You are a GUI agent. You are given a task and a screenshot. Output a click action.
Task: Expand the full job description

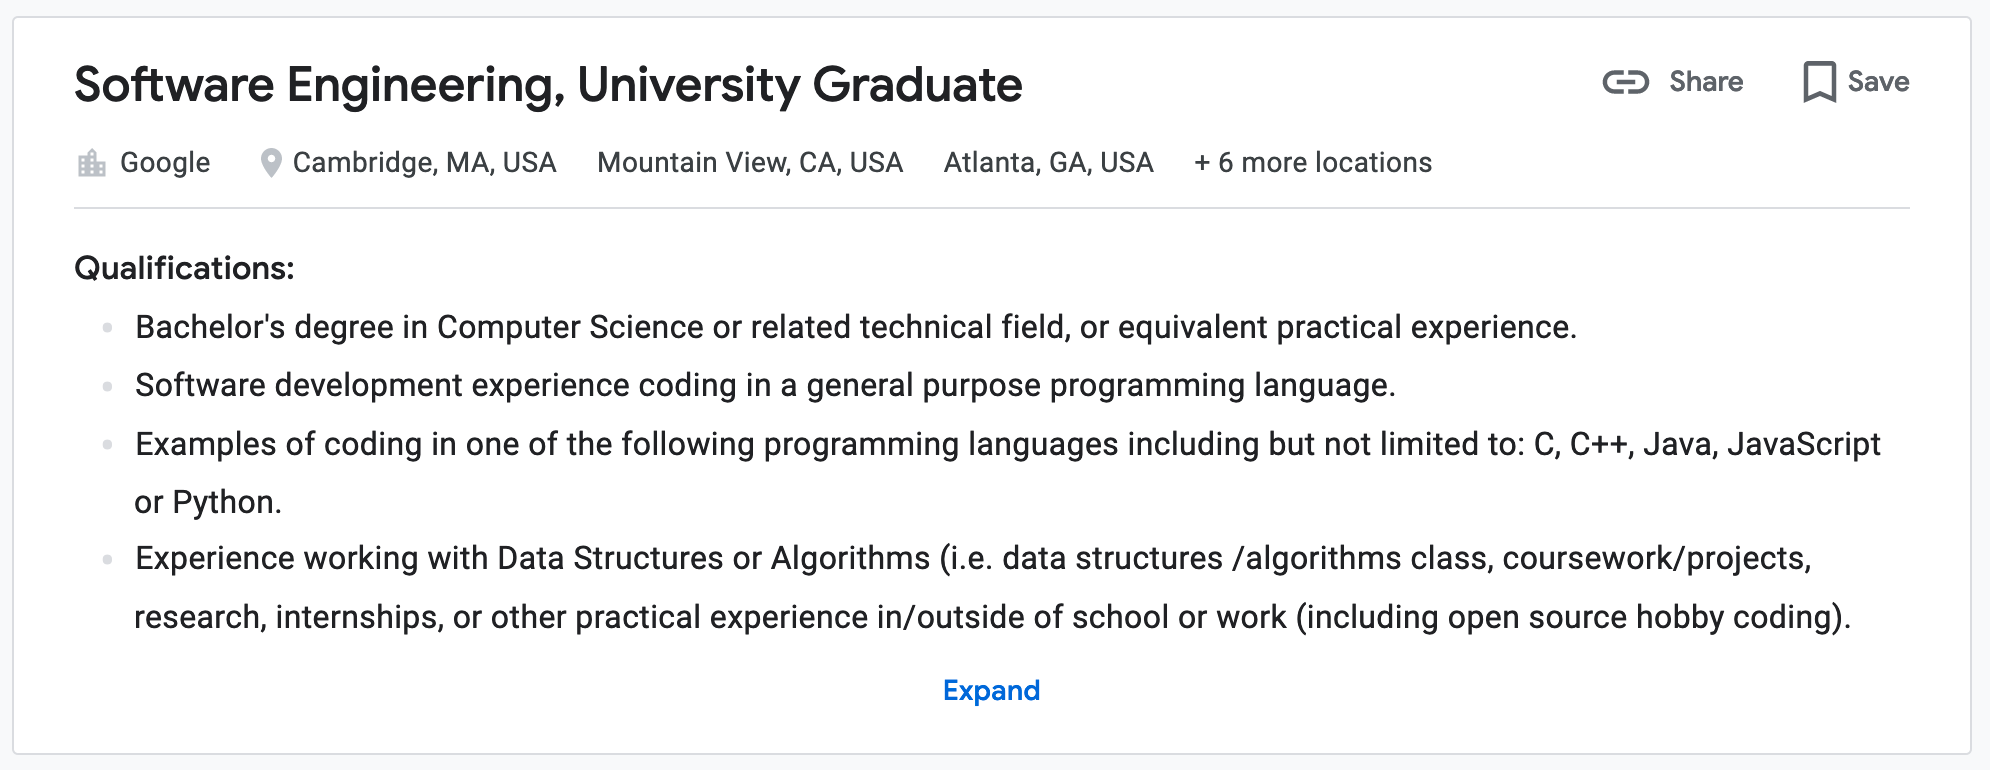click(x=991, y=691)
